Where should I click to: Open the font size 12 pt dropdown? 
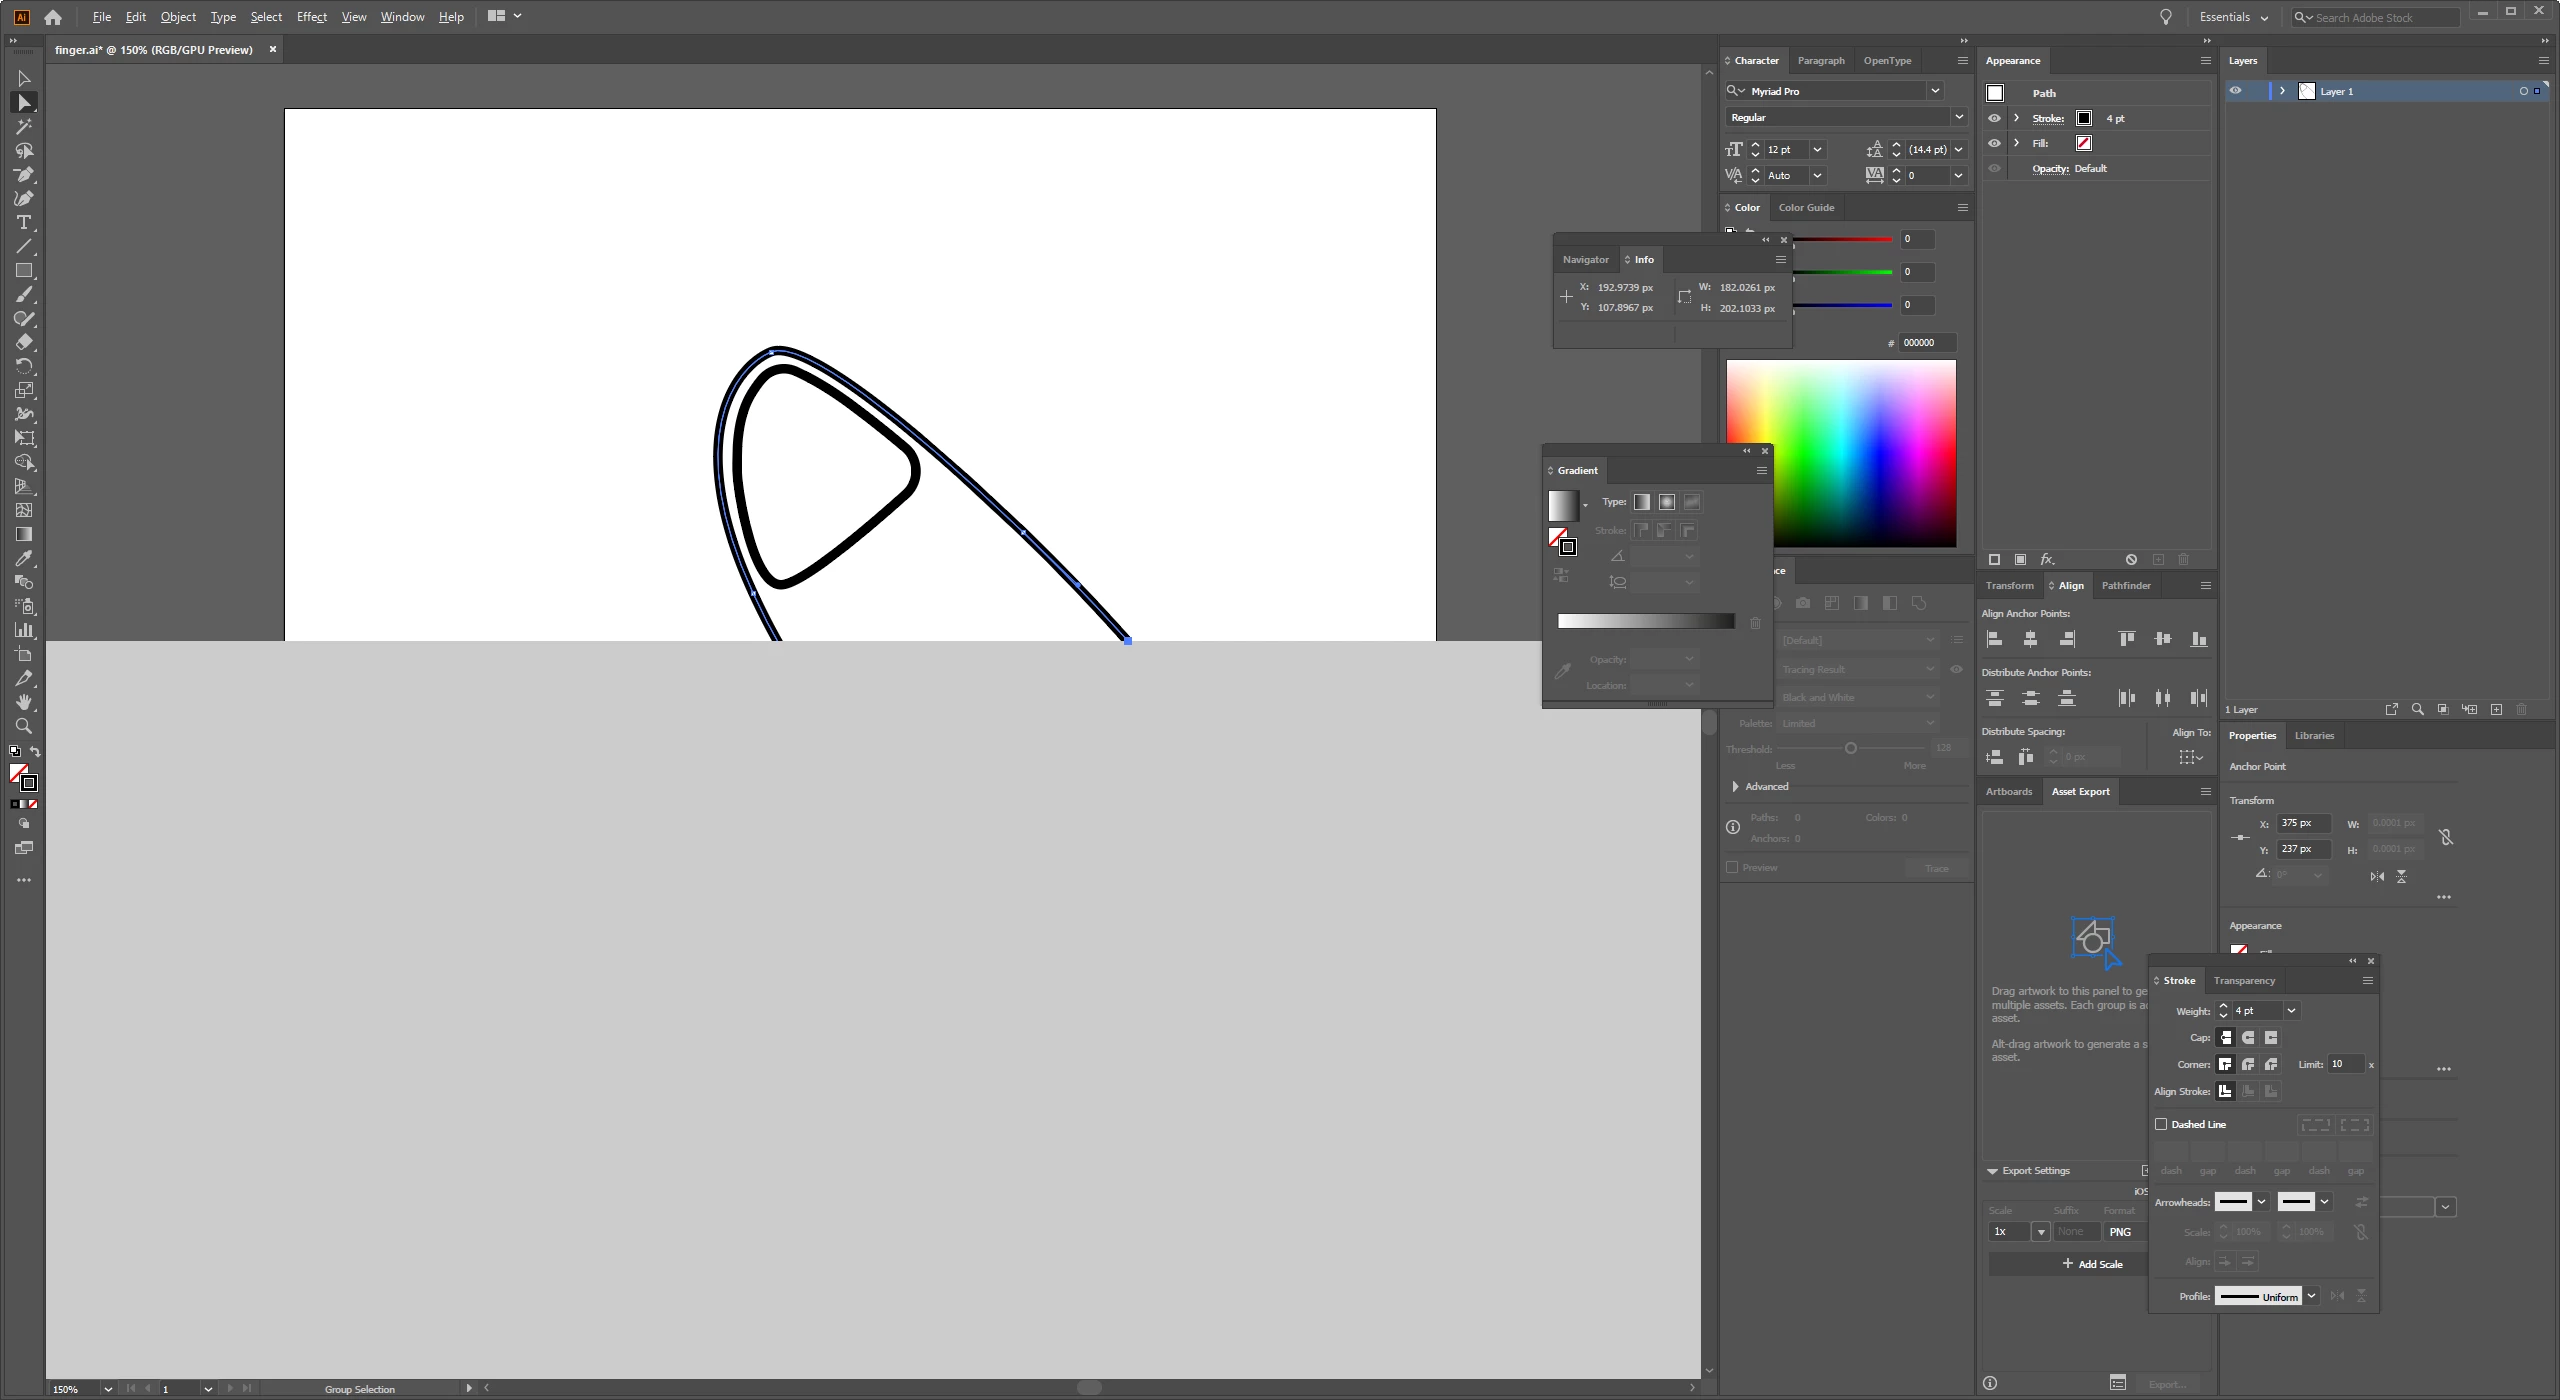pos(1817,150)
